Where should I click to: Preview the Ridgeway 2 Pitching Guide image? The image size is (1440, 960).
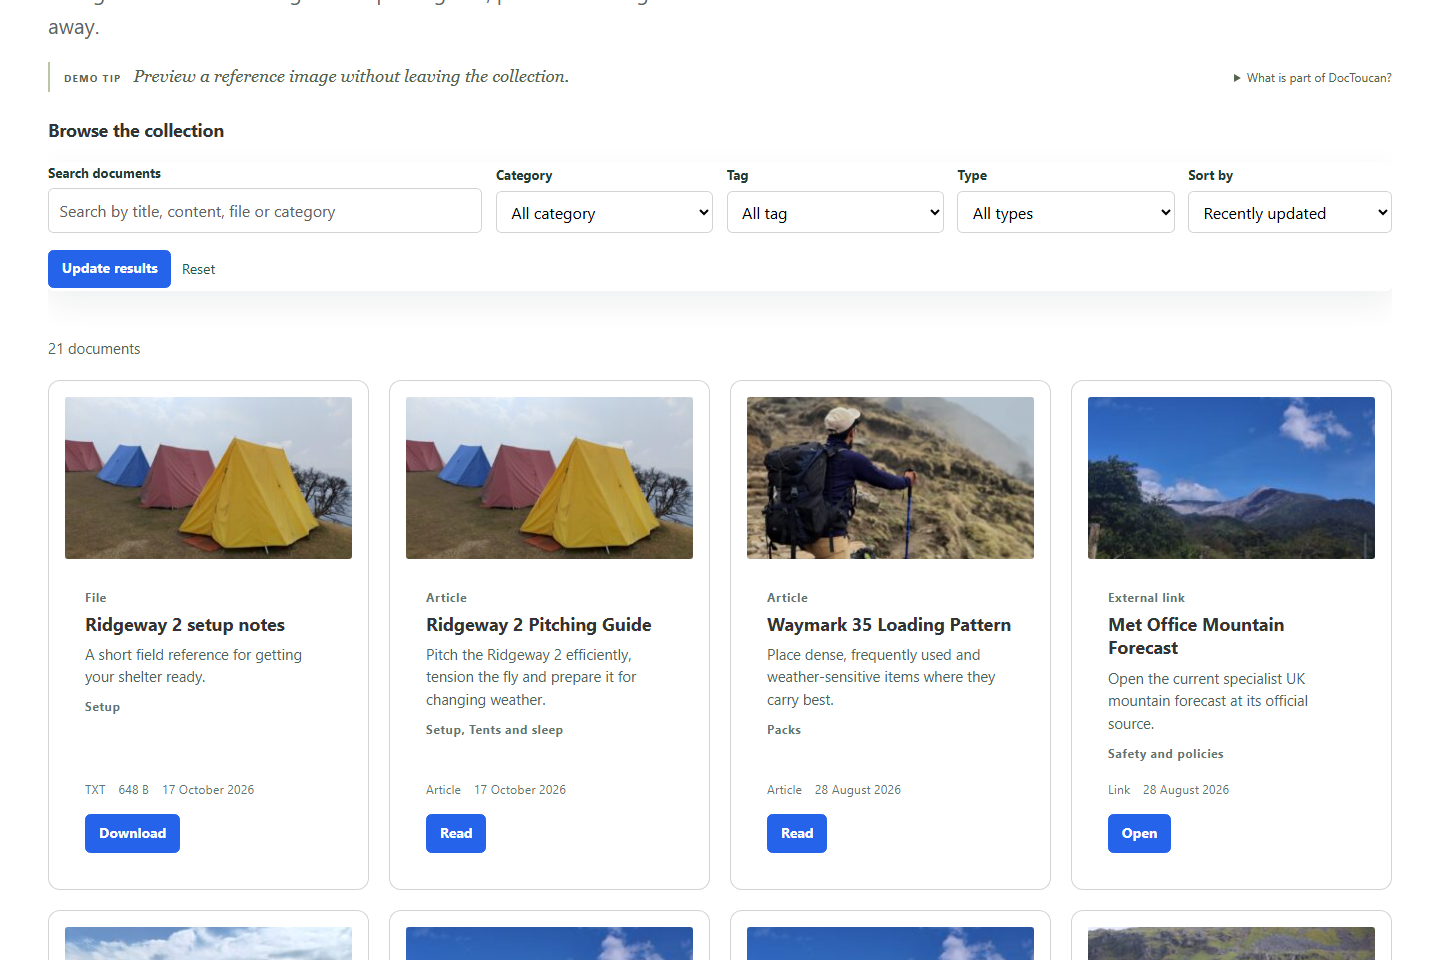pos(549,478)
